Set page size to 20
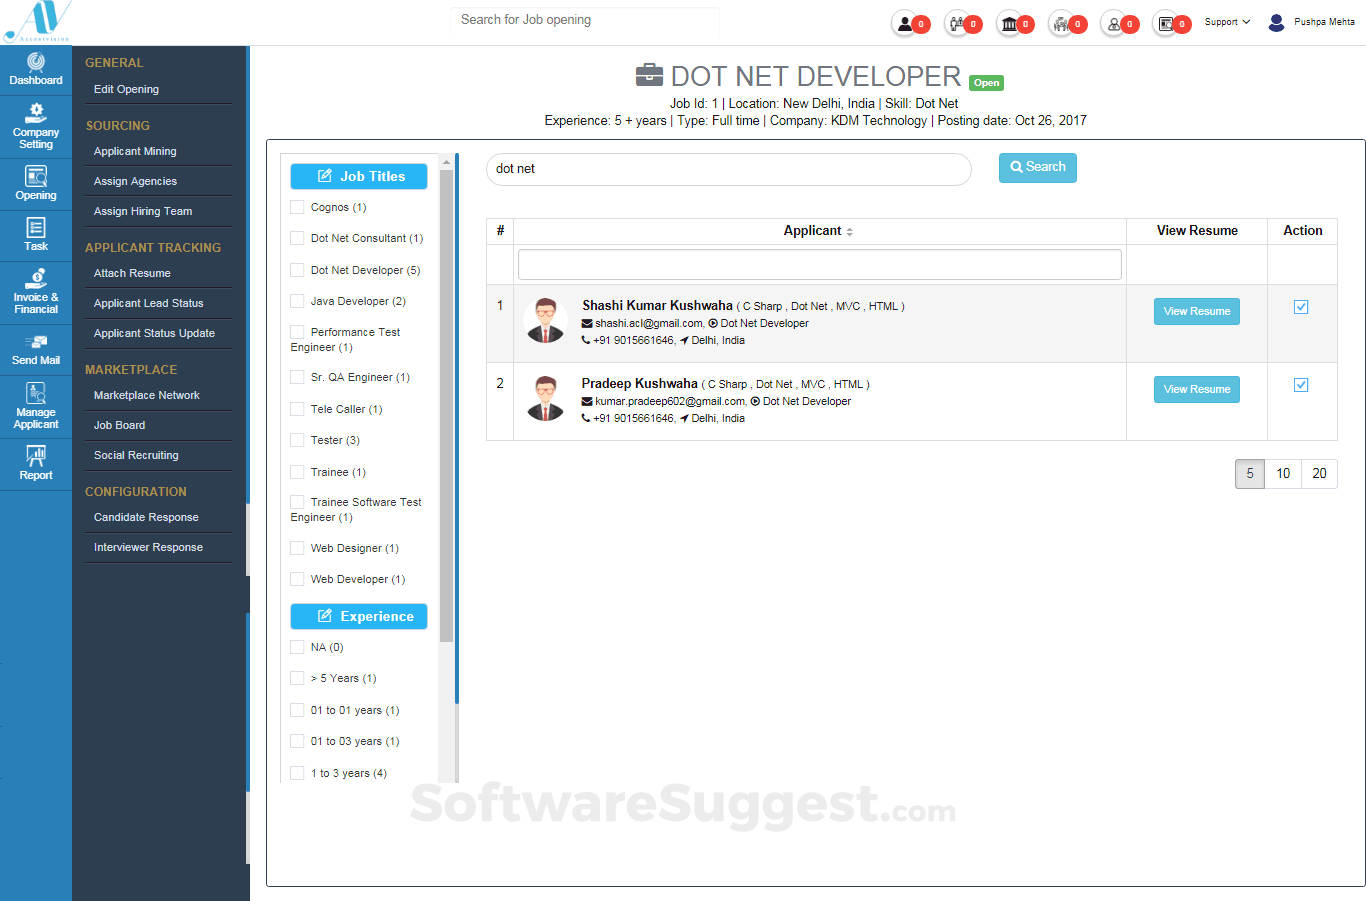1366x901 pixels. coord(1319,474)
